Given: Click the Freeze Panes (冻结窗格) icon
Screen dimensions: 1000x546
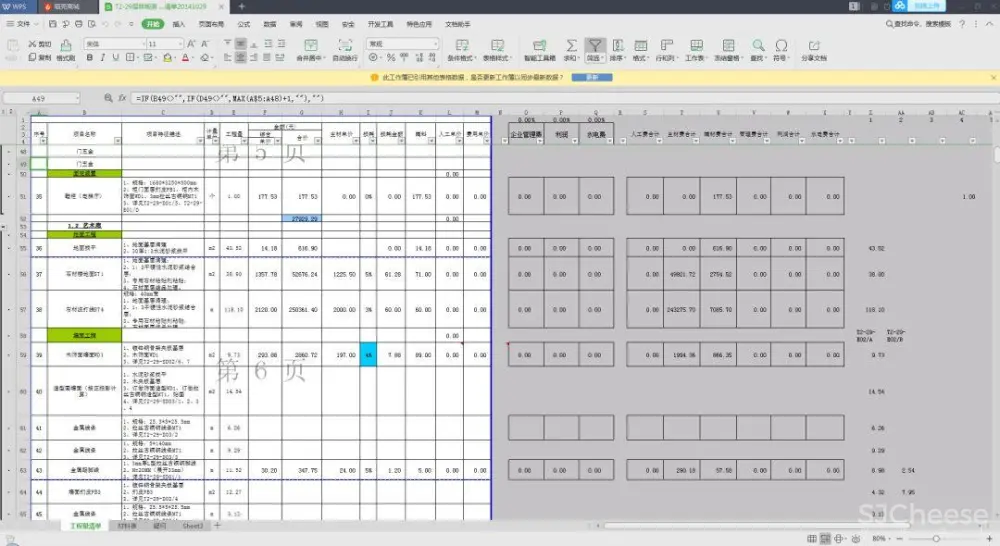Looking at the screenshot, I should (727, 46).
